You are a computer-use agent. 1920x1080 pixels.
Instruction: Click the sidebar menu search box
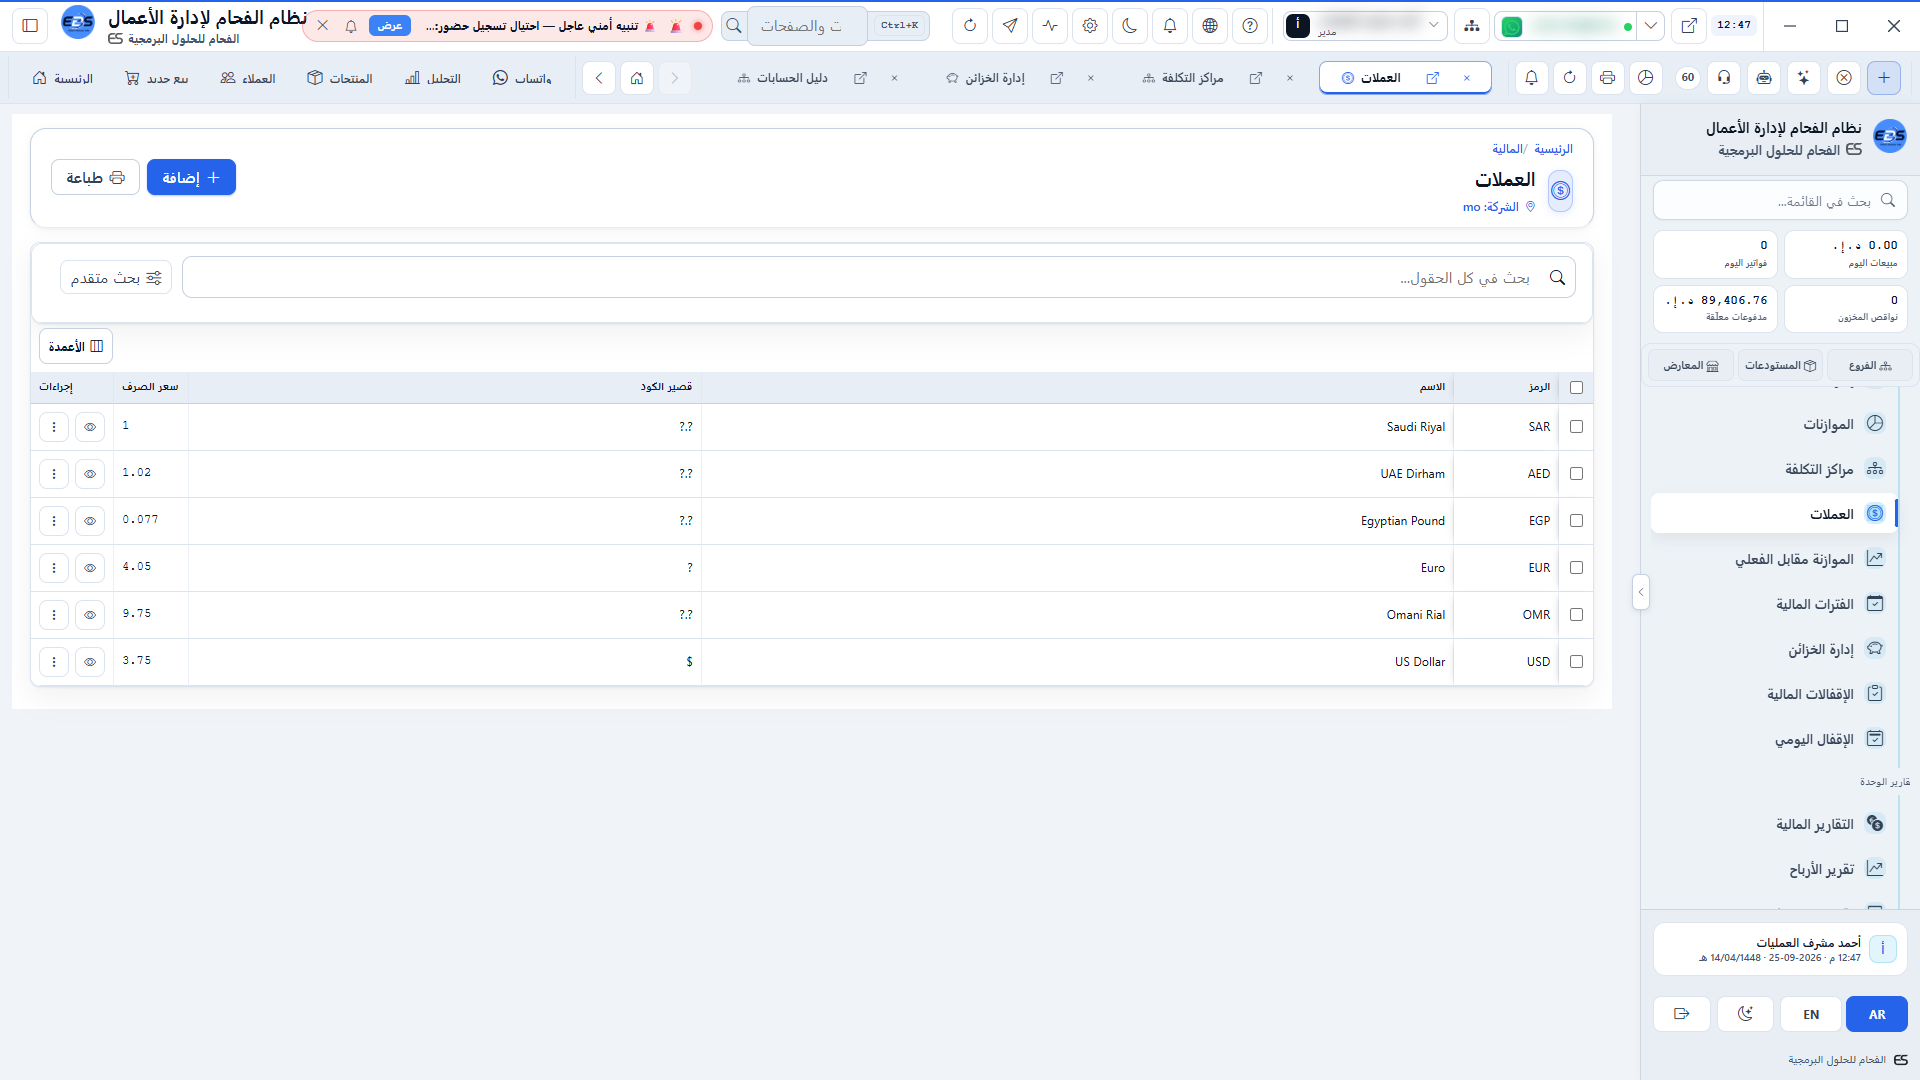click(x=1780, y=200)
